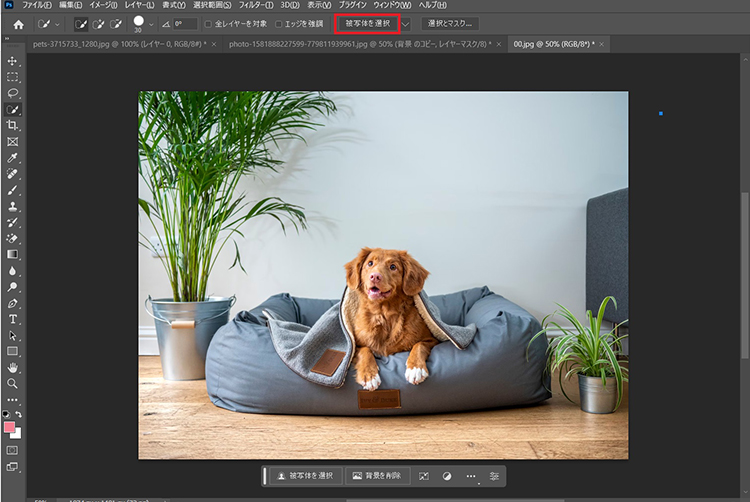
Task: Select the Clone Stamp tool
Action: coord(12,207)
